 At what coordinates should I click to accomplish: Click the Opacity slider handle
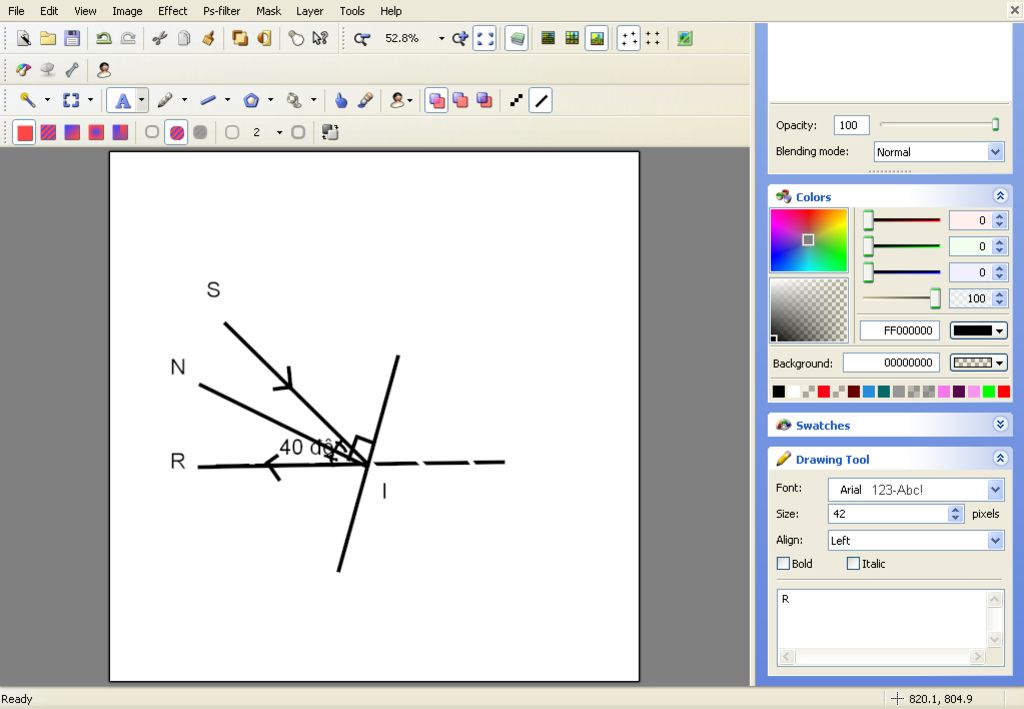[995, 124]
